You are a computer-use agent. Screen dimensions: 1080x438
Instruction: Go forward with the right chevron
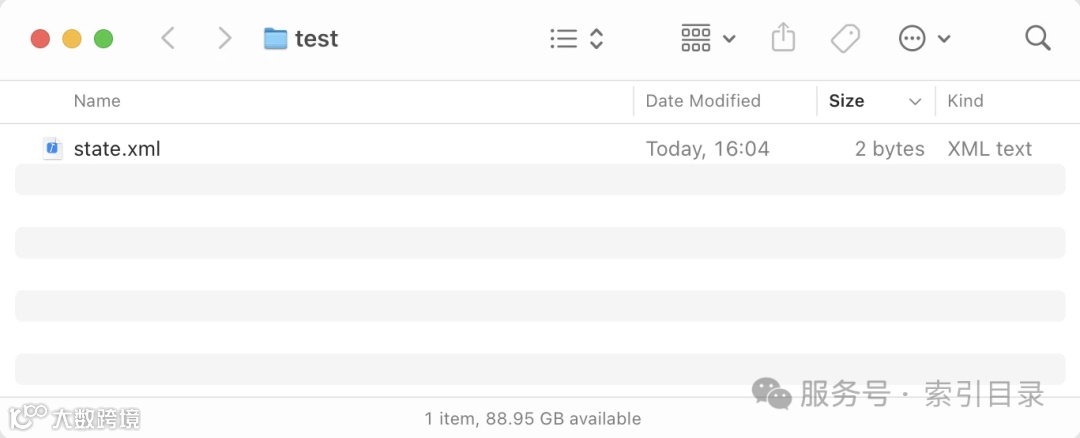pyautogui.click(x=225, y=39)
